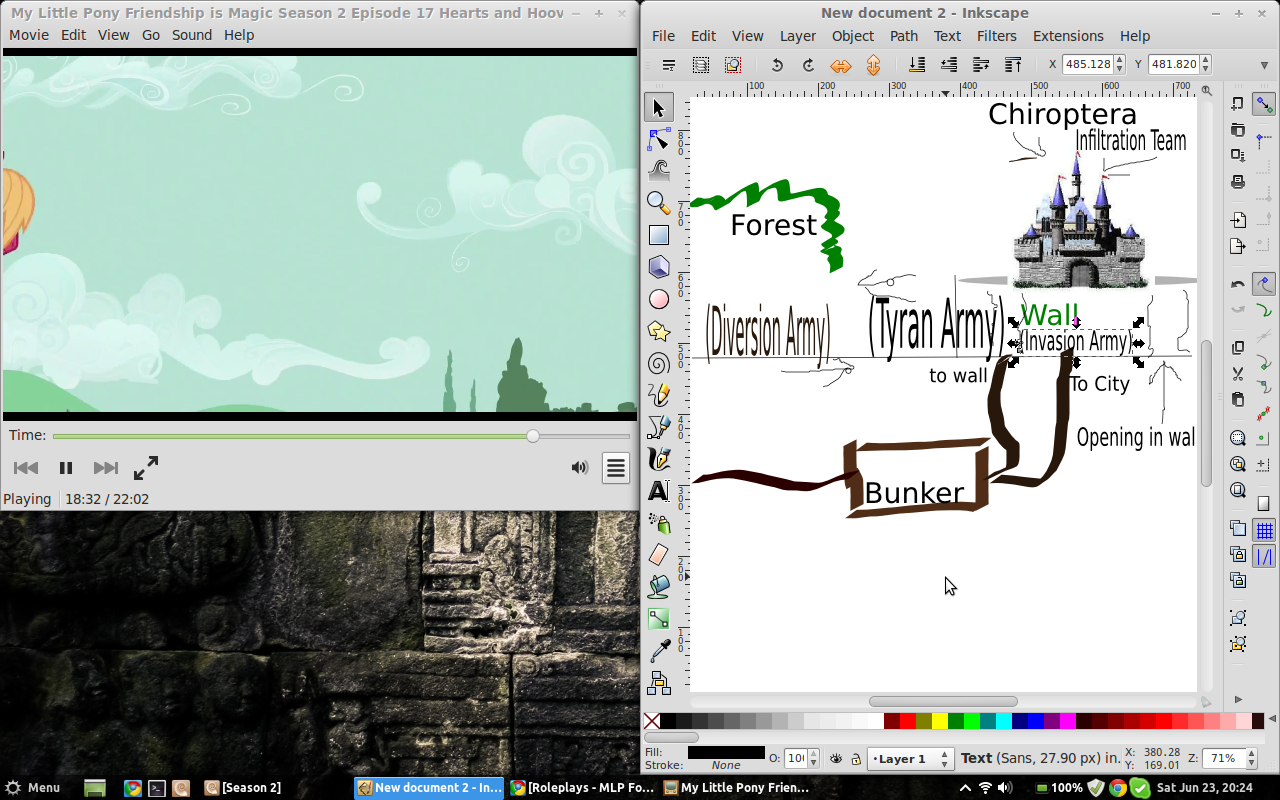Mute video player volume speaker
The width and height of the screenshot is (1280, 800).
tap(579, 467)
